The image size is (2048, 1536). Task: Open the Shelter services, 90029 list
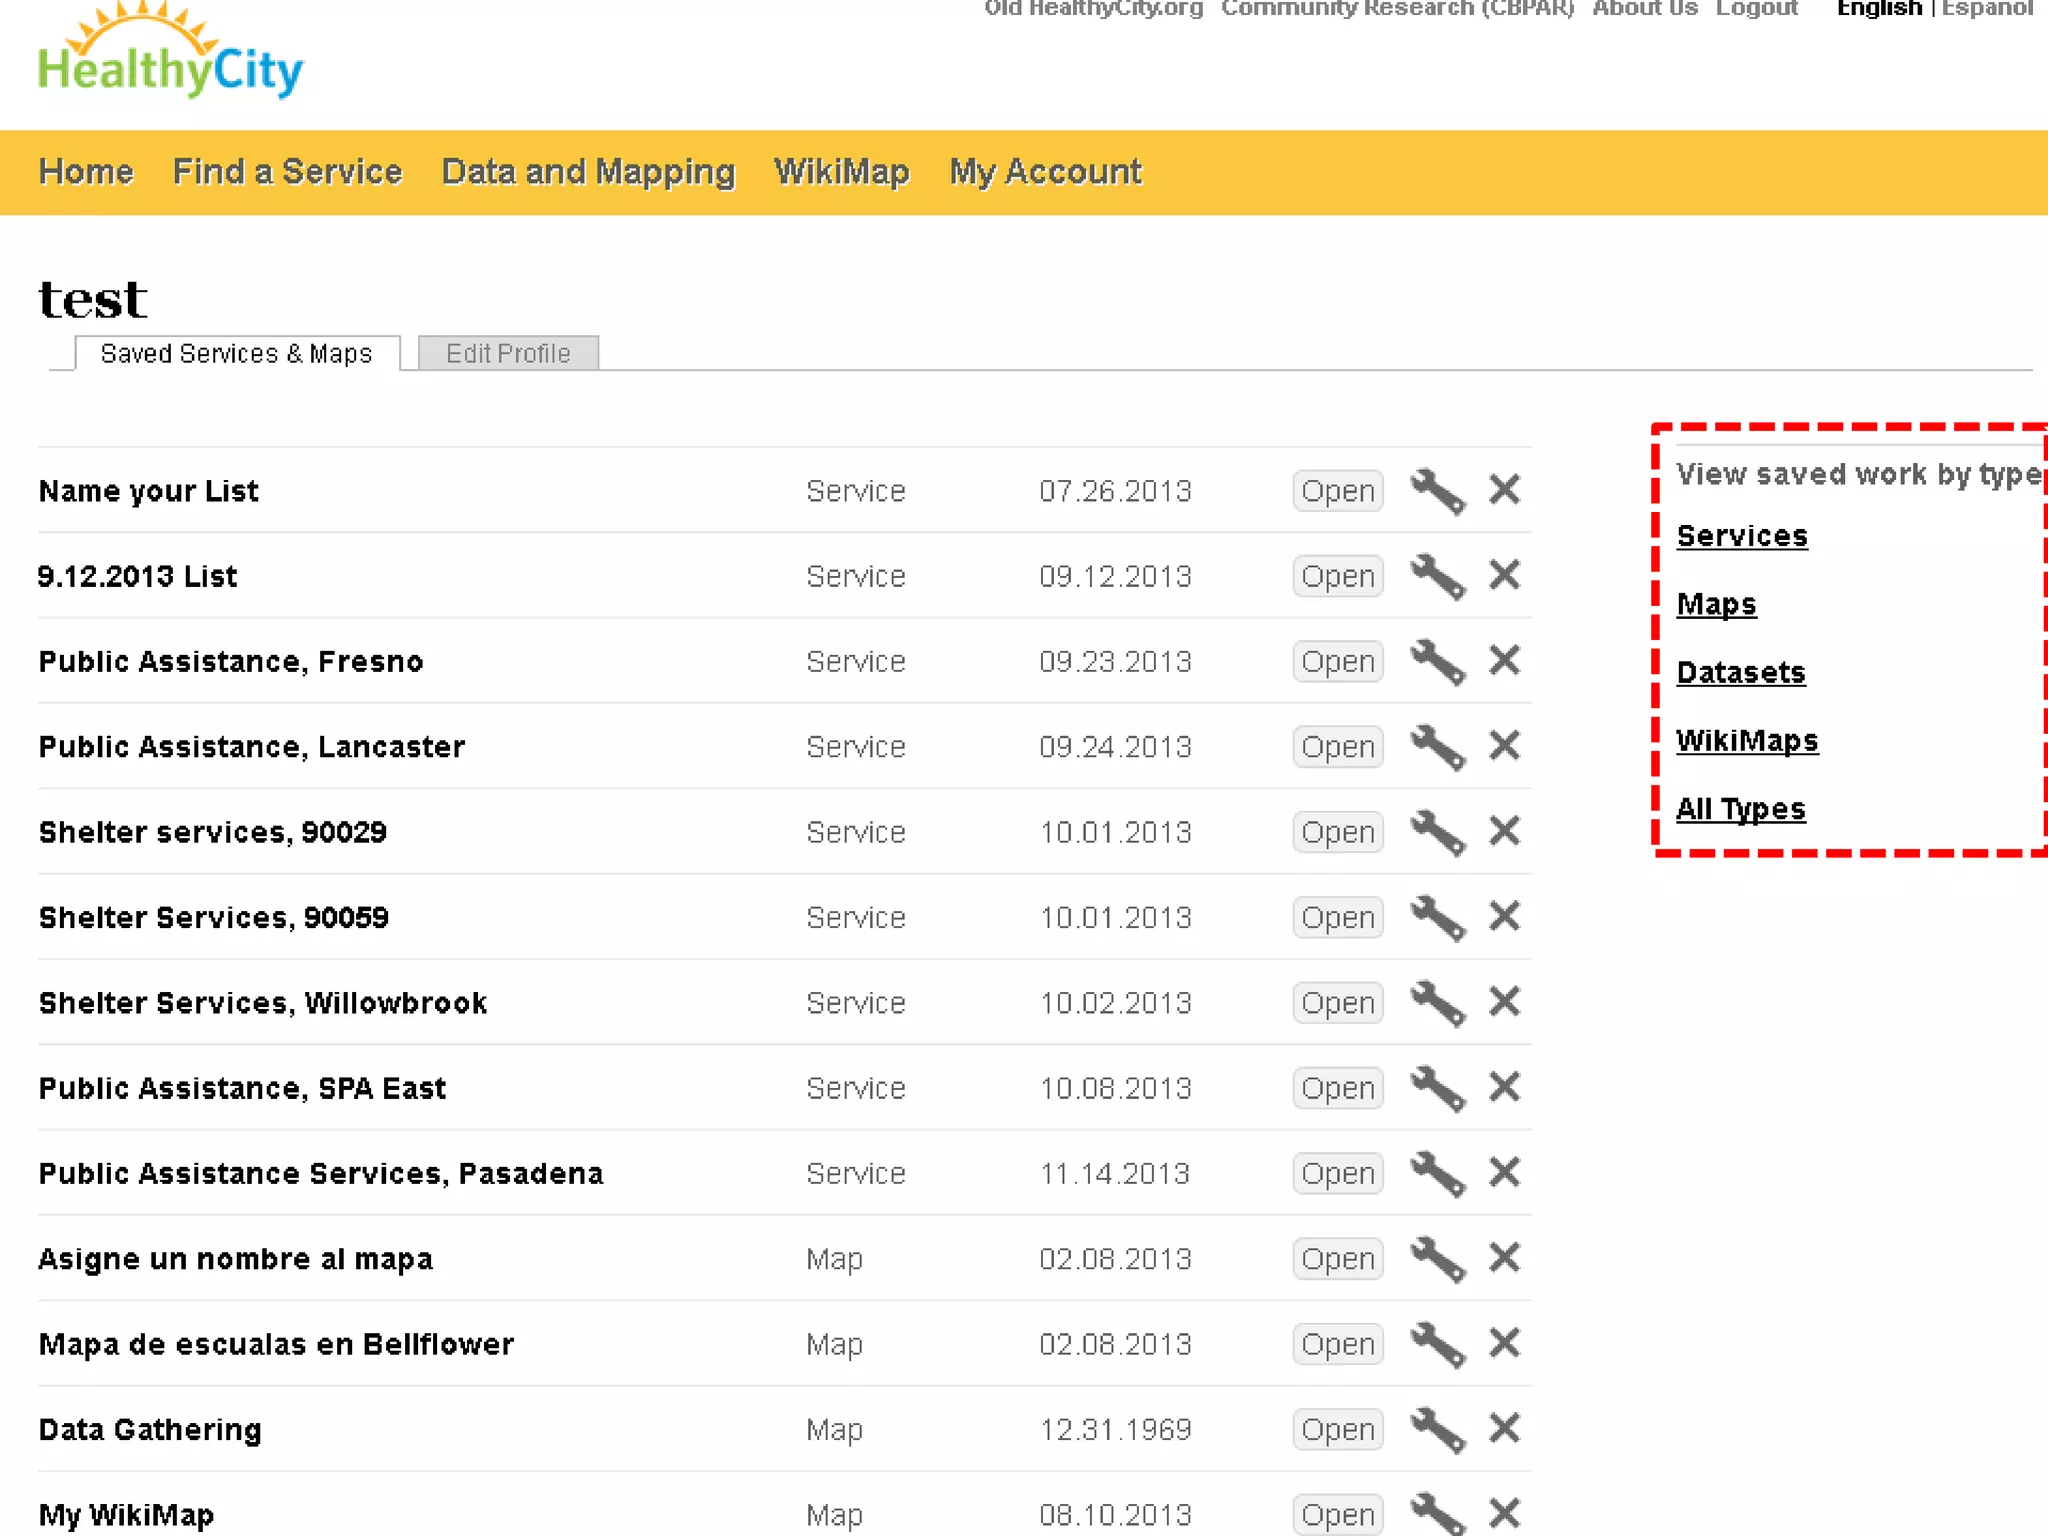1337,832
